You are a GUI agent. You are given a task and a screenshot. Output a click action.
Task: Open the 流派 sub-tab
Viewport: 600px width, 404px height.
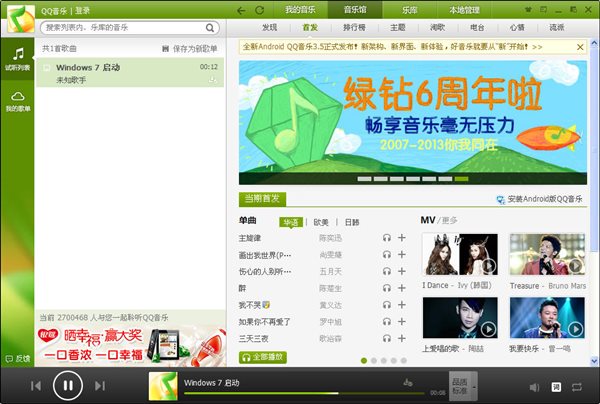(557, 28)
